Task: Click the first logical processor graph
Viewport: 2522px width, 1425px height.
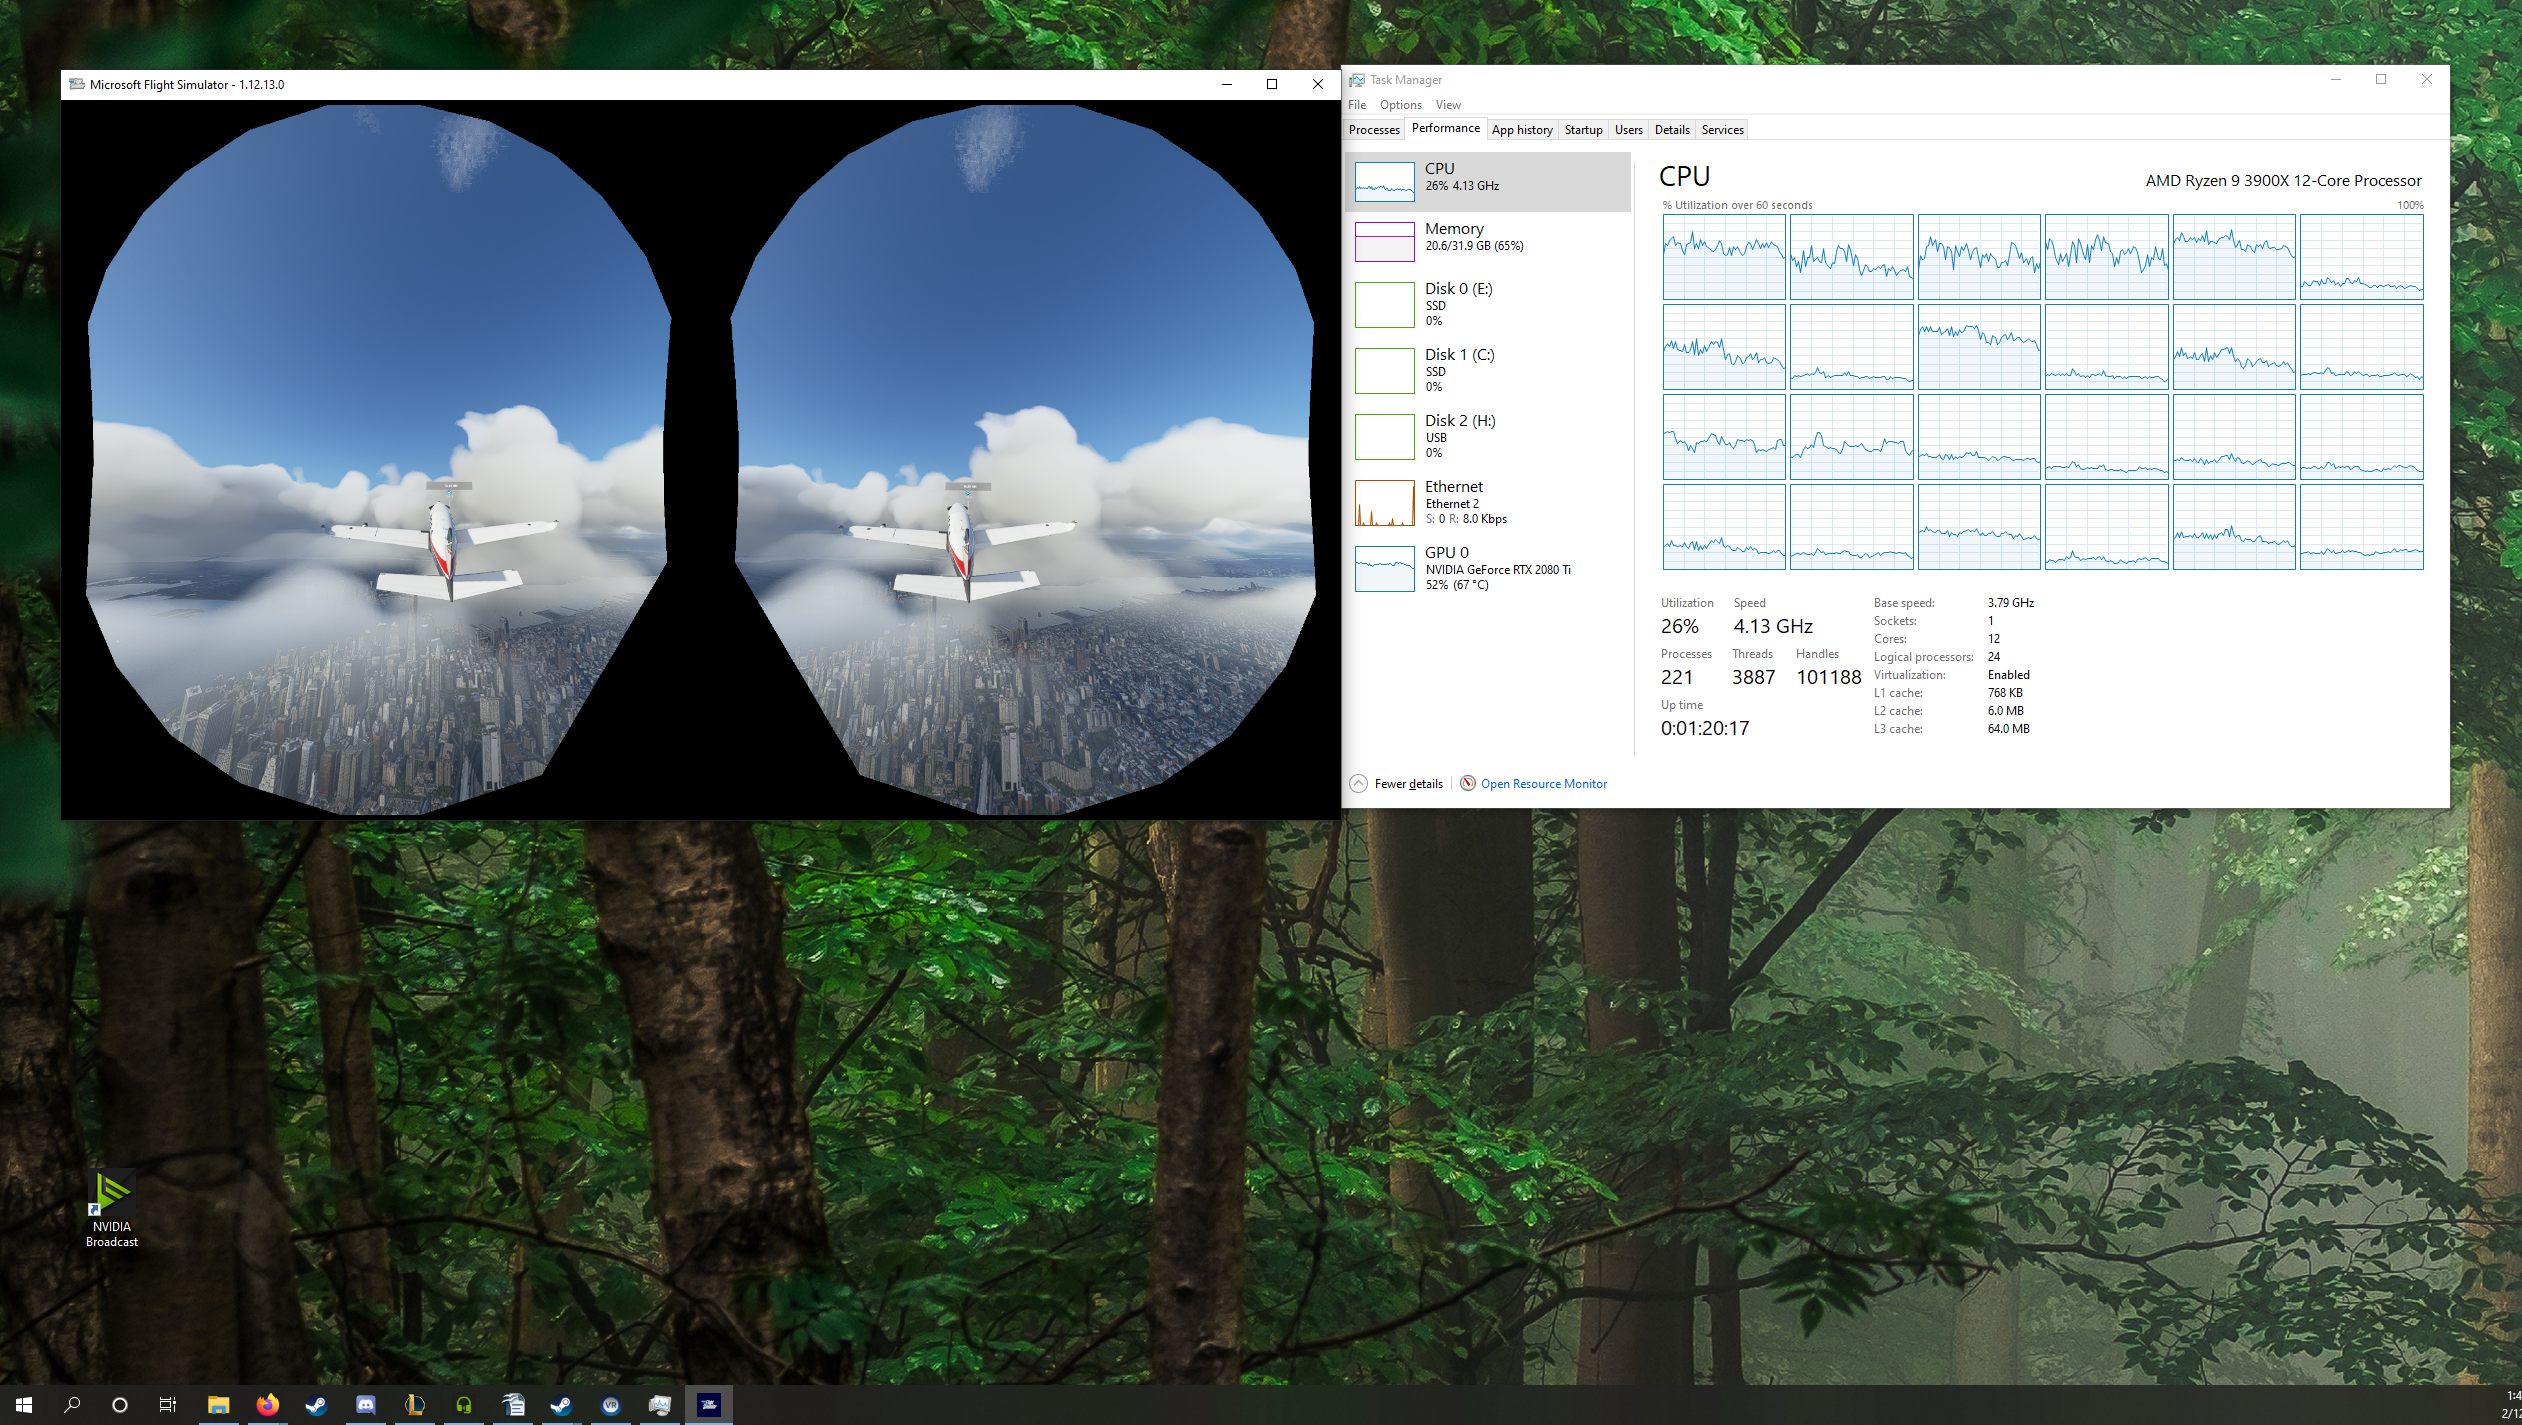Action: pyautogui.click(x=1723, y=257)
